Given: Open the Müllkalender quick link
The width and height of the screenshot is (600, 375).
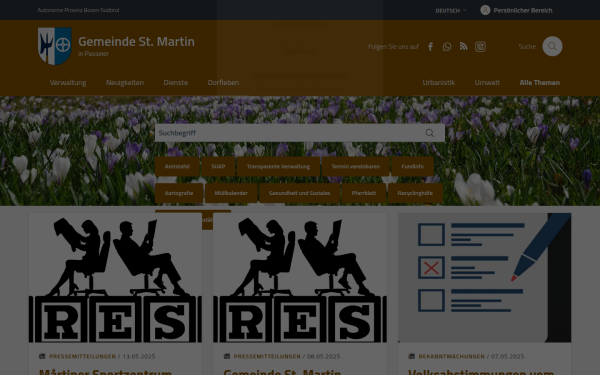Looking at the screenshot, I should click(231, 193).
